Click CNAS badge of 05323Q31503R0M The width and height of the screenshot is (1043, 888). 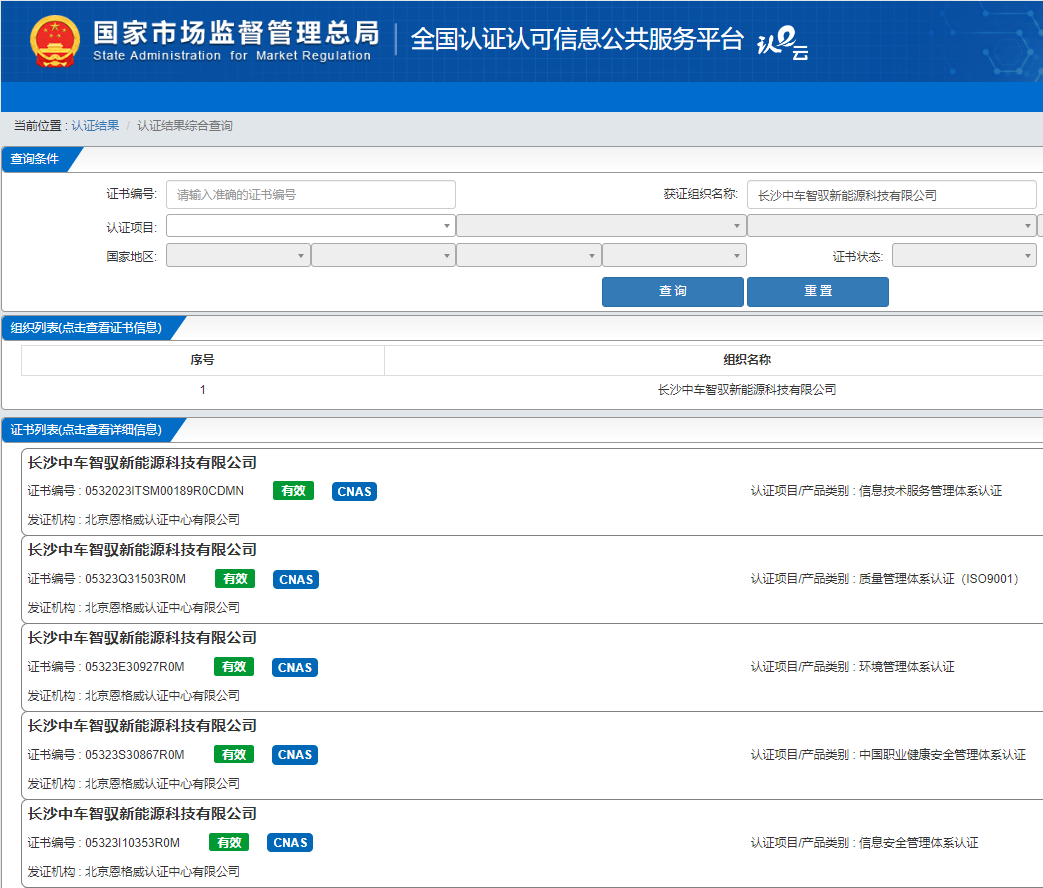[296, 579]
